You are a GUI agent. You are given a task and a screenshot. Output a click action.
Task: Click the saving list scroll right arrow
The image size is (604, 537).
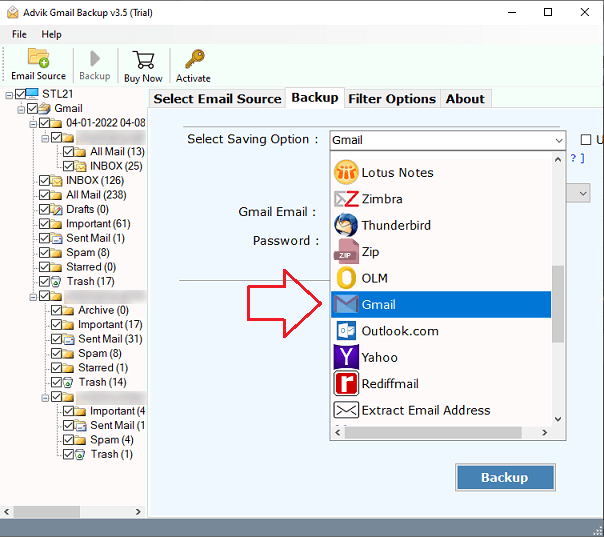[545, 433]
